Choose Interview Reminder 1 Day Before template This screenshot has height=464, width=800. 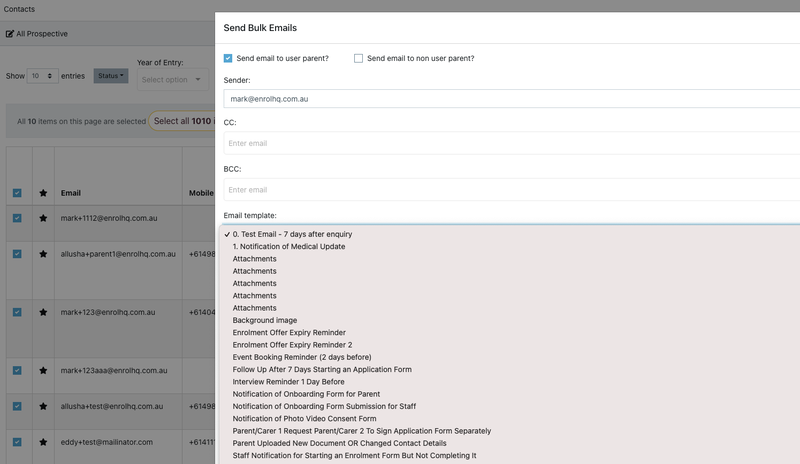coord(288,382)
